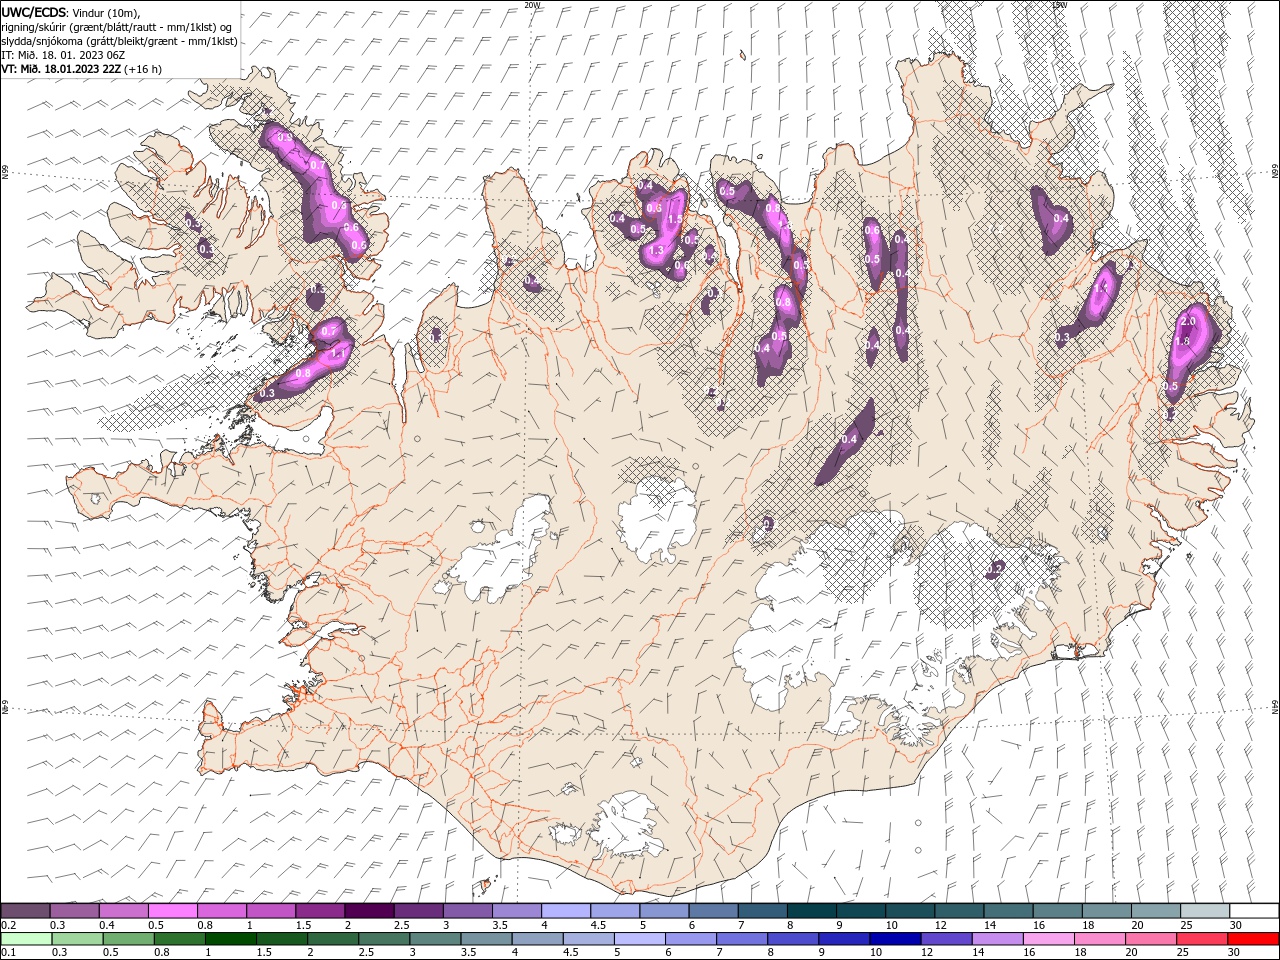Viewport: 1280px width, 960px height.
Task: Click the '0.1' label in lower legend row
Action: pos(9,953)
